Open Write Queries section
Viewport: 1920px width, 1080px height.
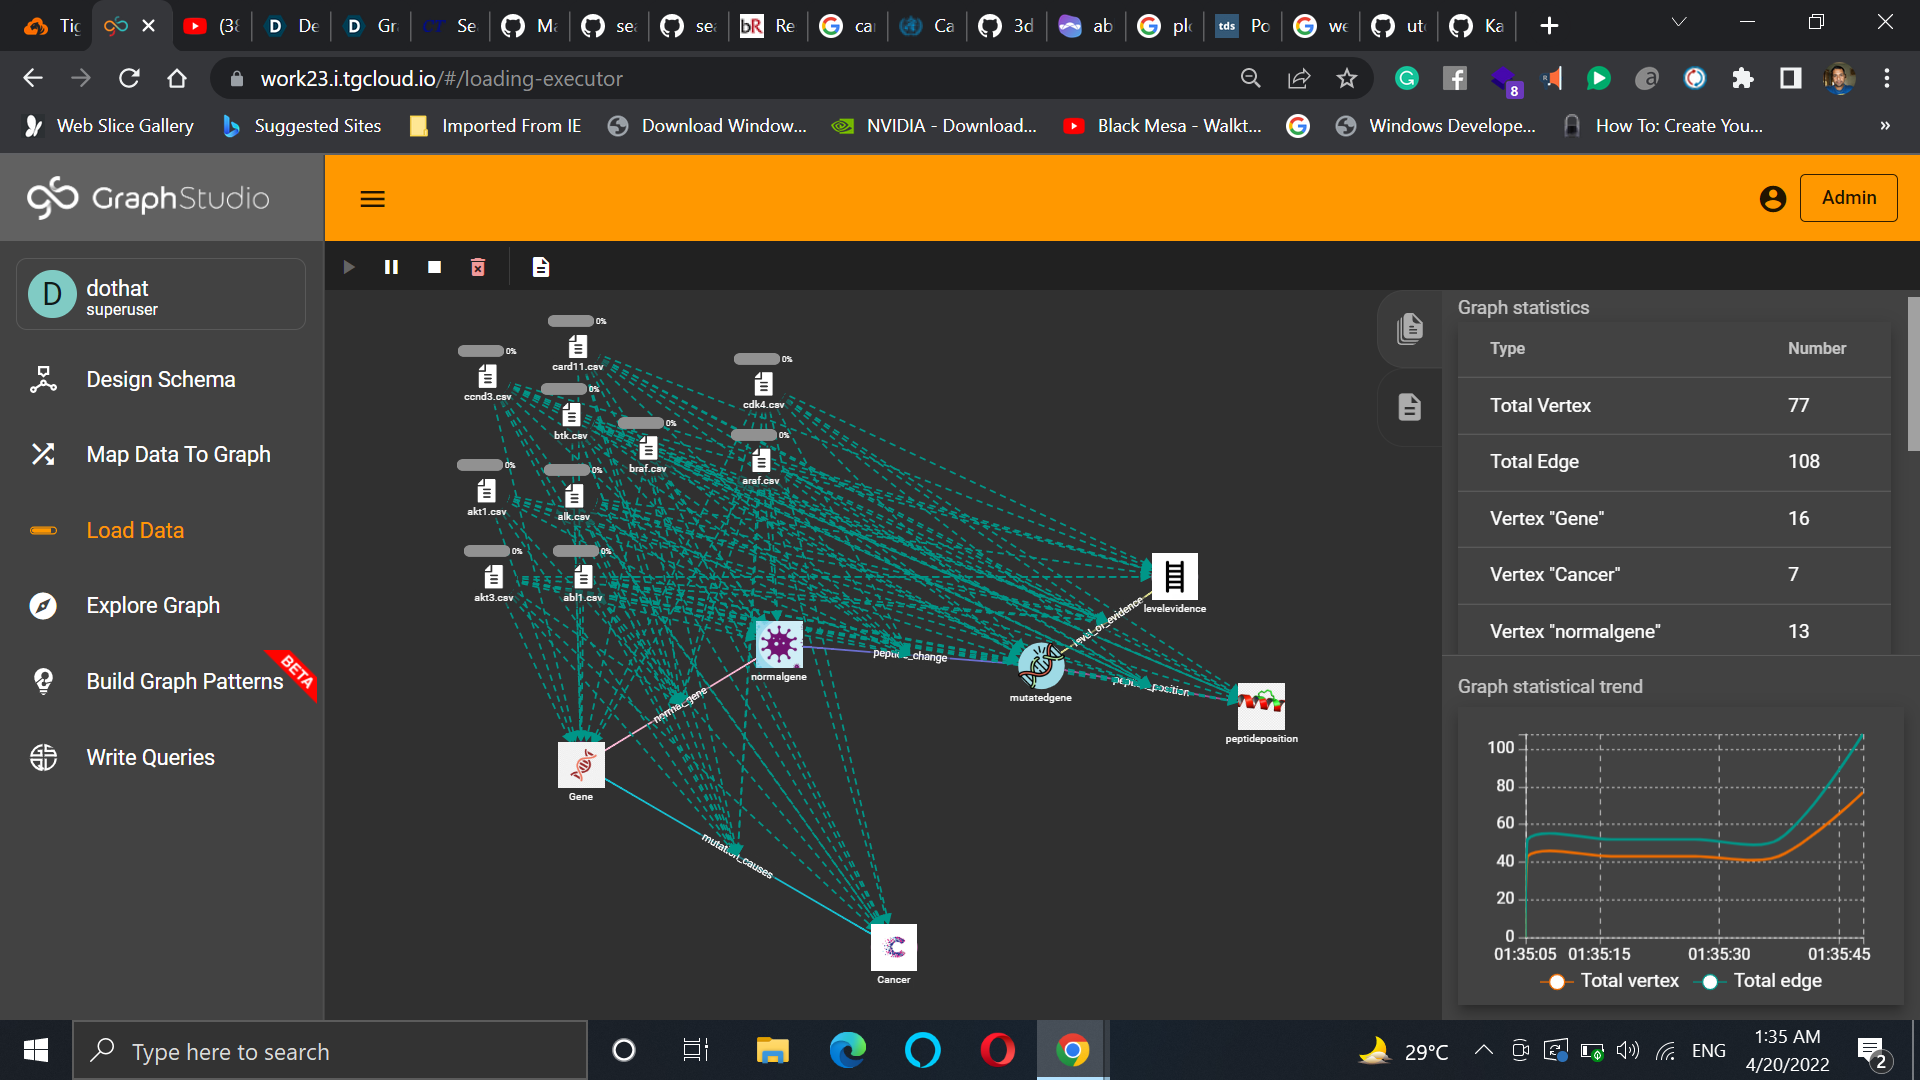coord(150,758)
